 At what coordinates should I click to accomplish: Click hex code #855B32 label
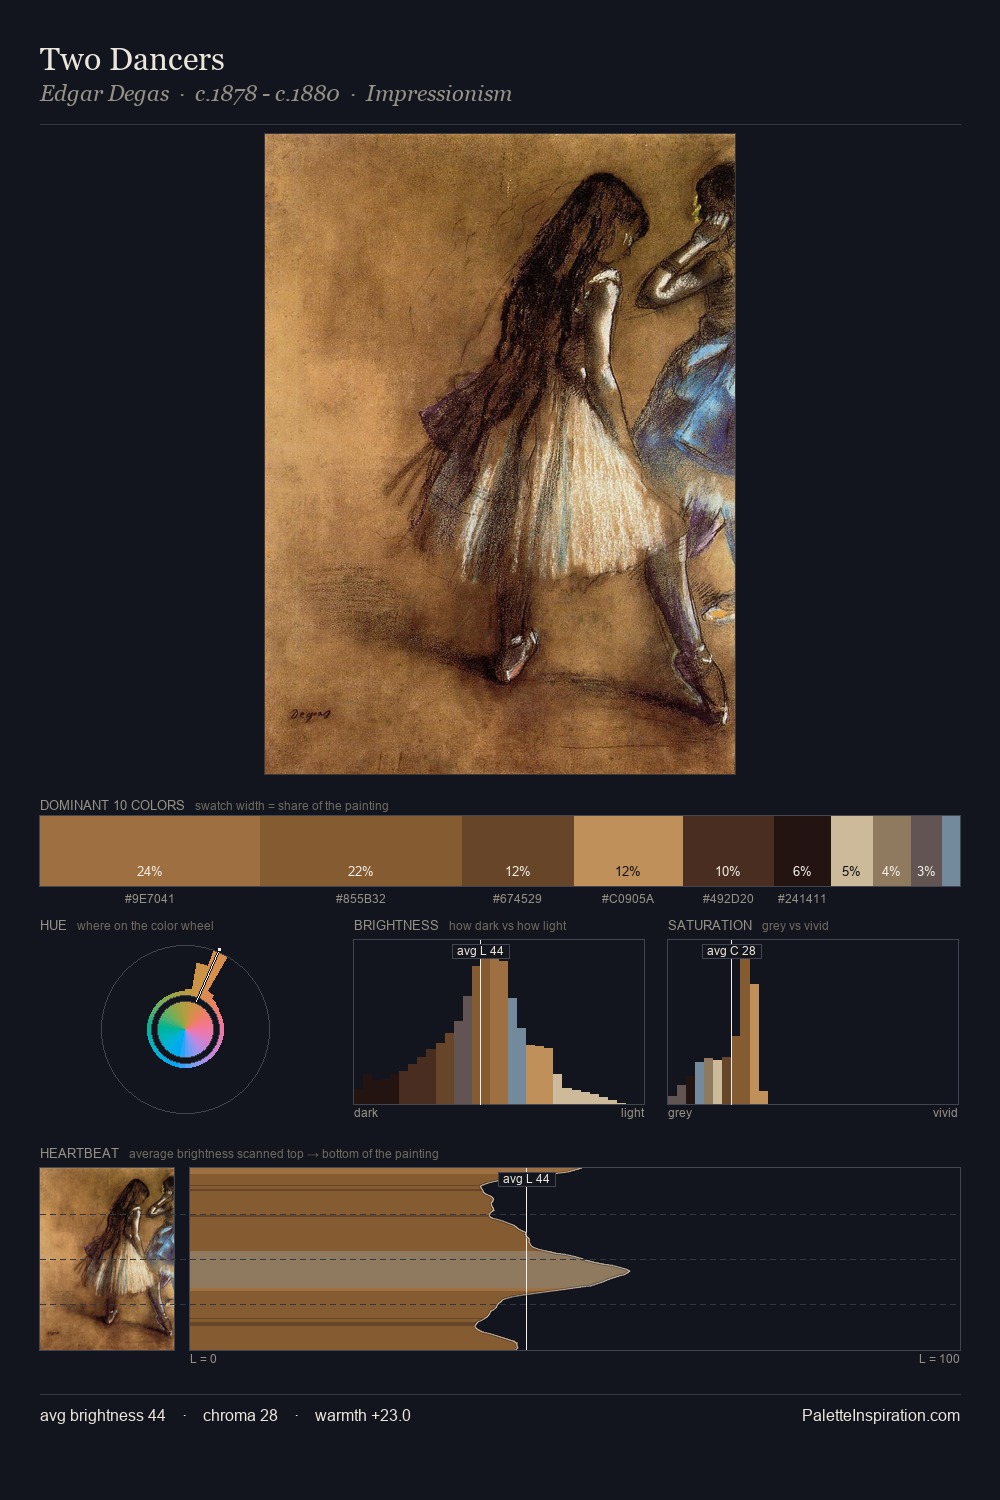click(361, 899)
